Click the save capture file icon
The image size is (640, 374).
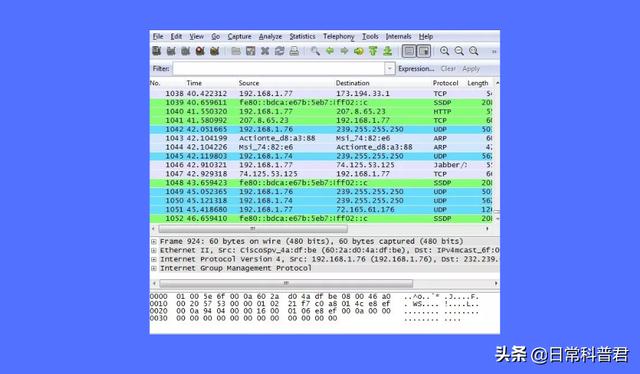pos(250,51)
